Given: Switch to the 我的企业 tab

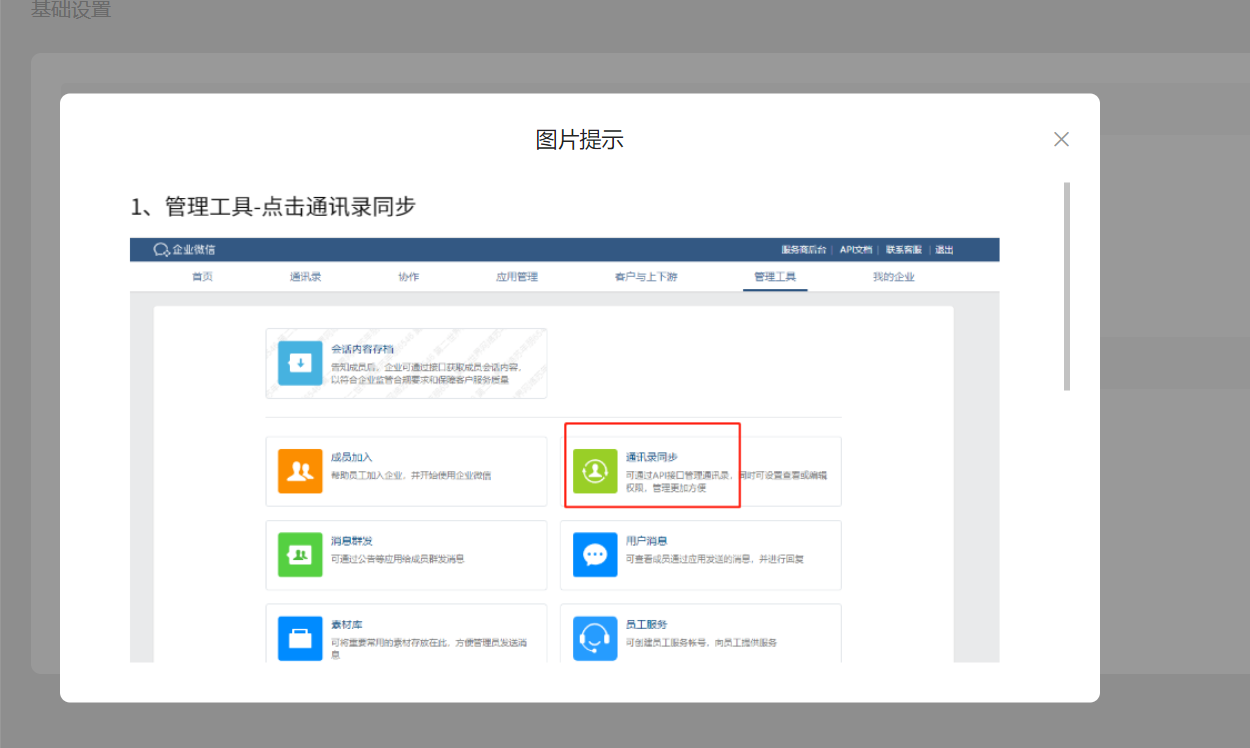Looking at the screenshot, I should pos(893,277).
